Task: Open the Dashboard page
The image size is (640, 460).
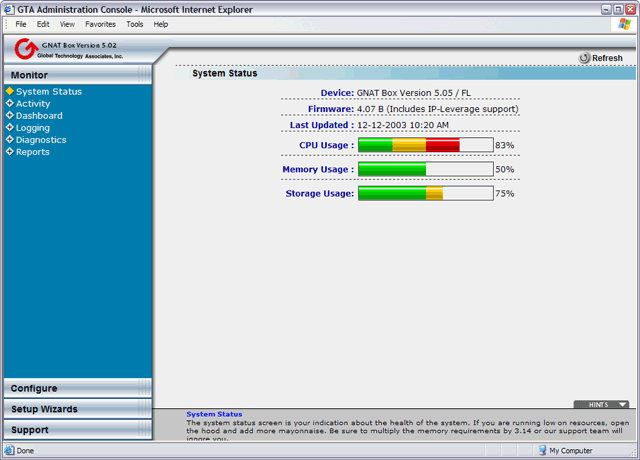Action: point(39,116)
